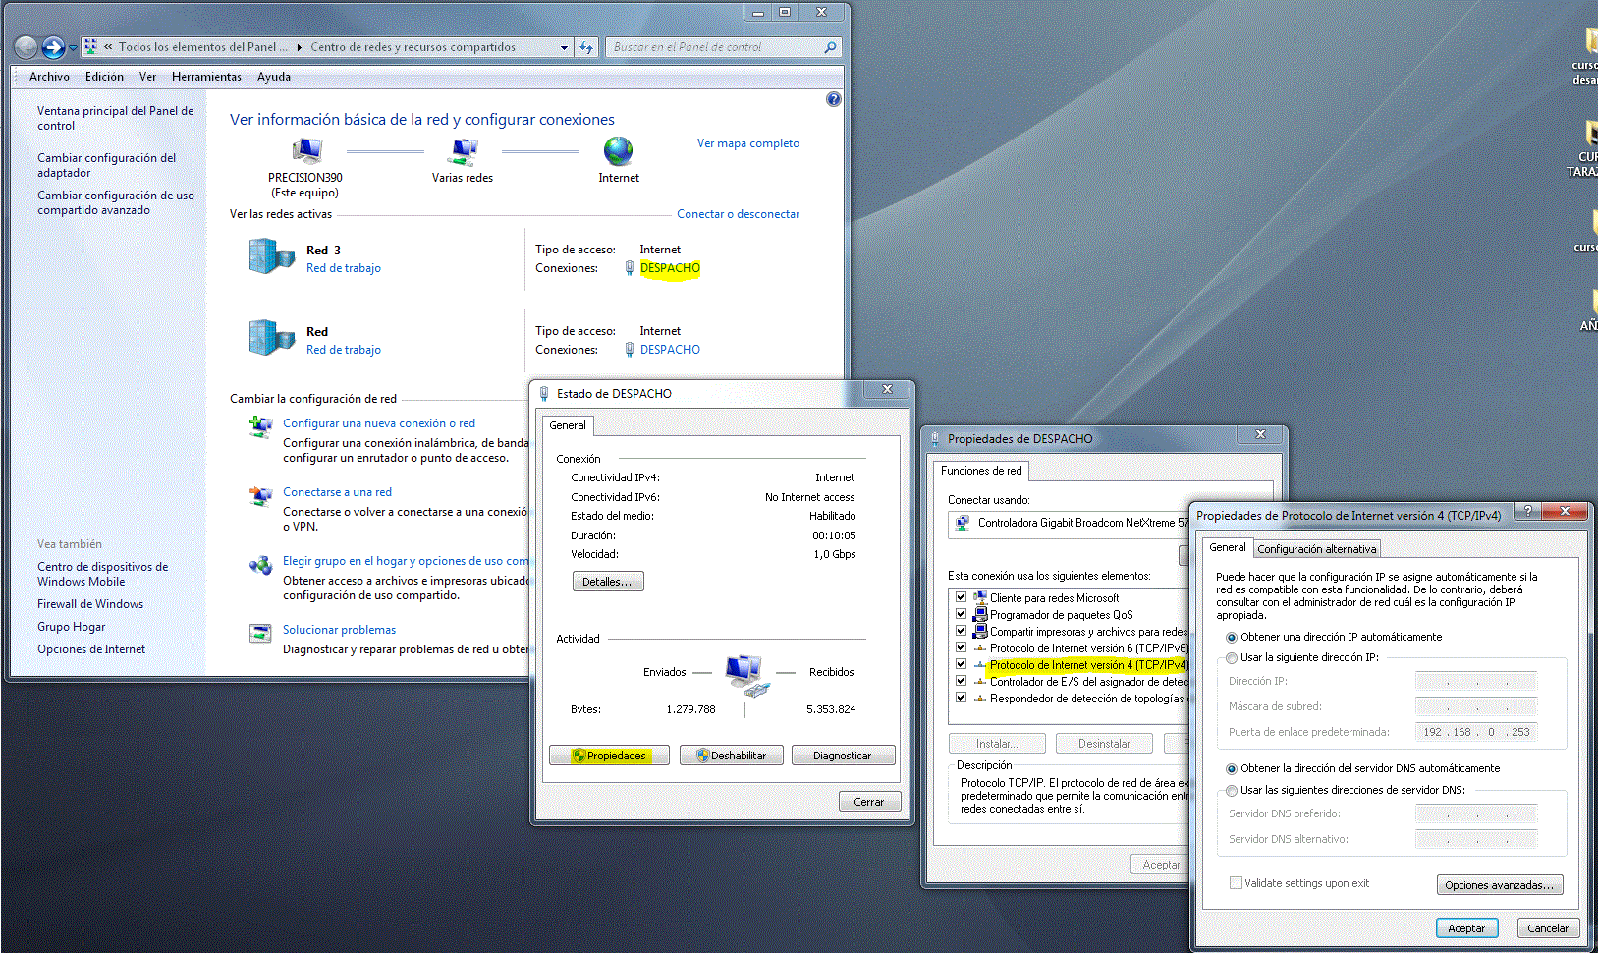The height and width of the screenshot is (953, 1598).
Task: Uncheck Cliente para redes Microsoft
Action: coord(961,597)
